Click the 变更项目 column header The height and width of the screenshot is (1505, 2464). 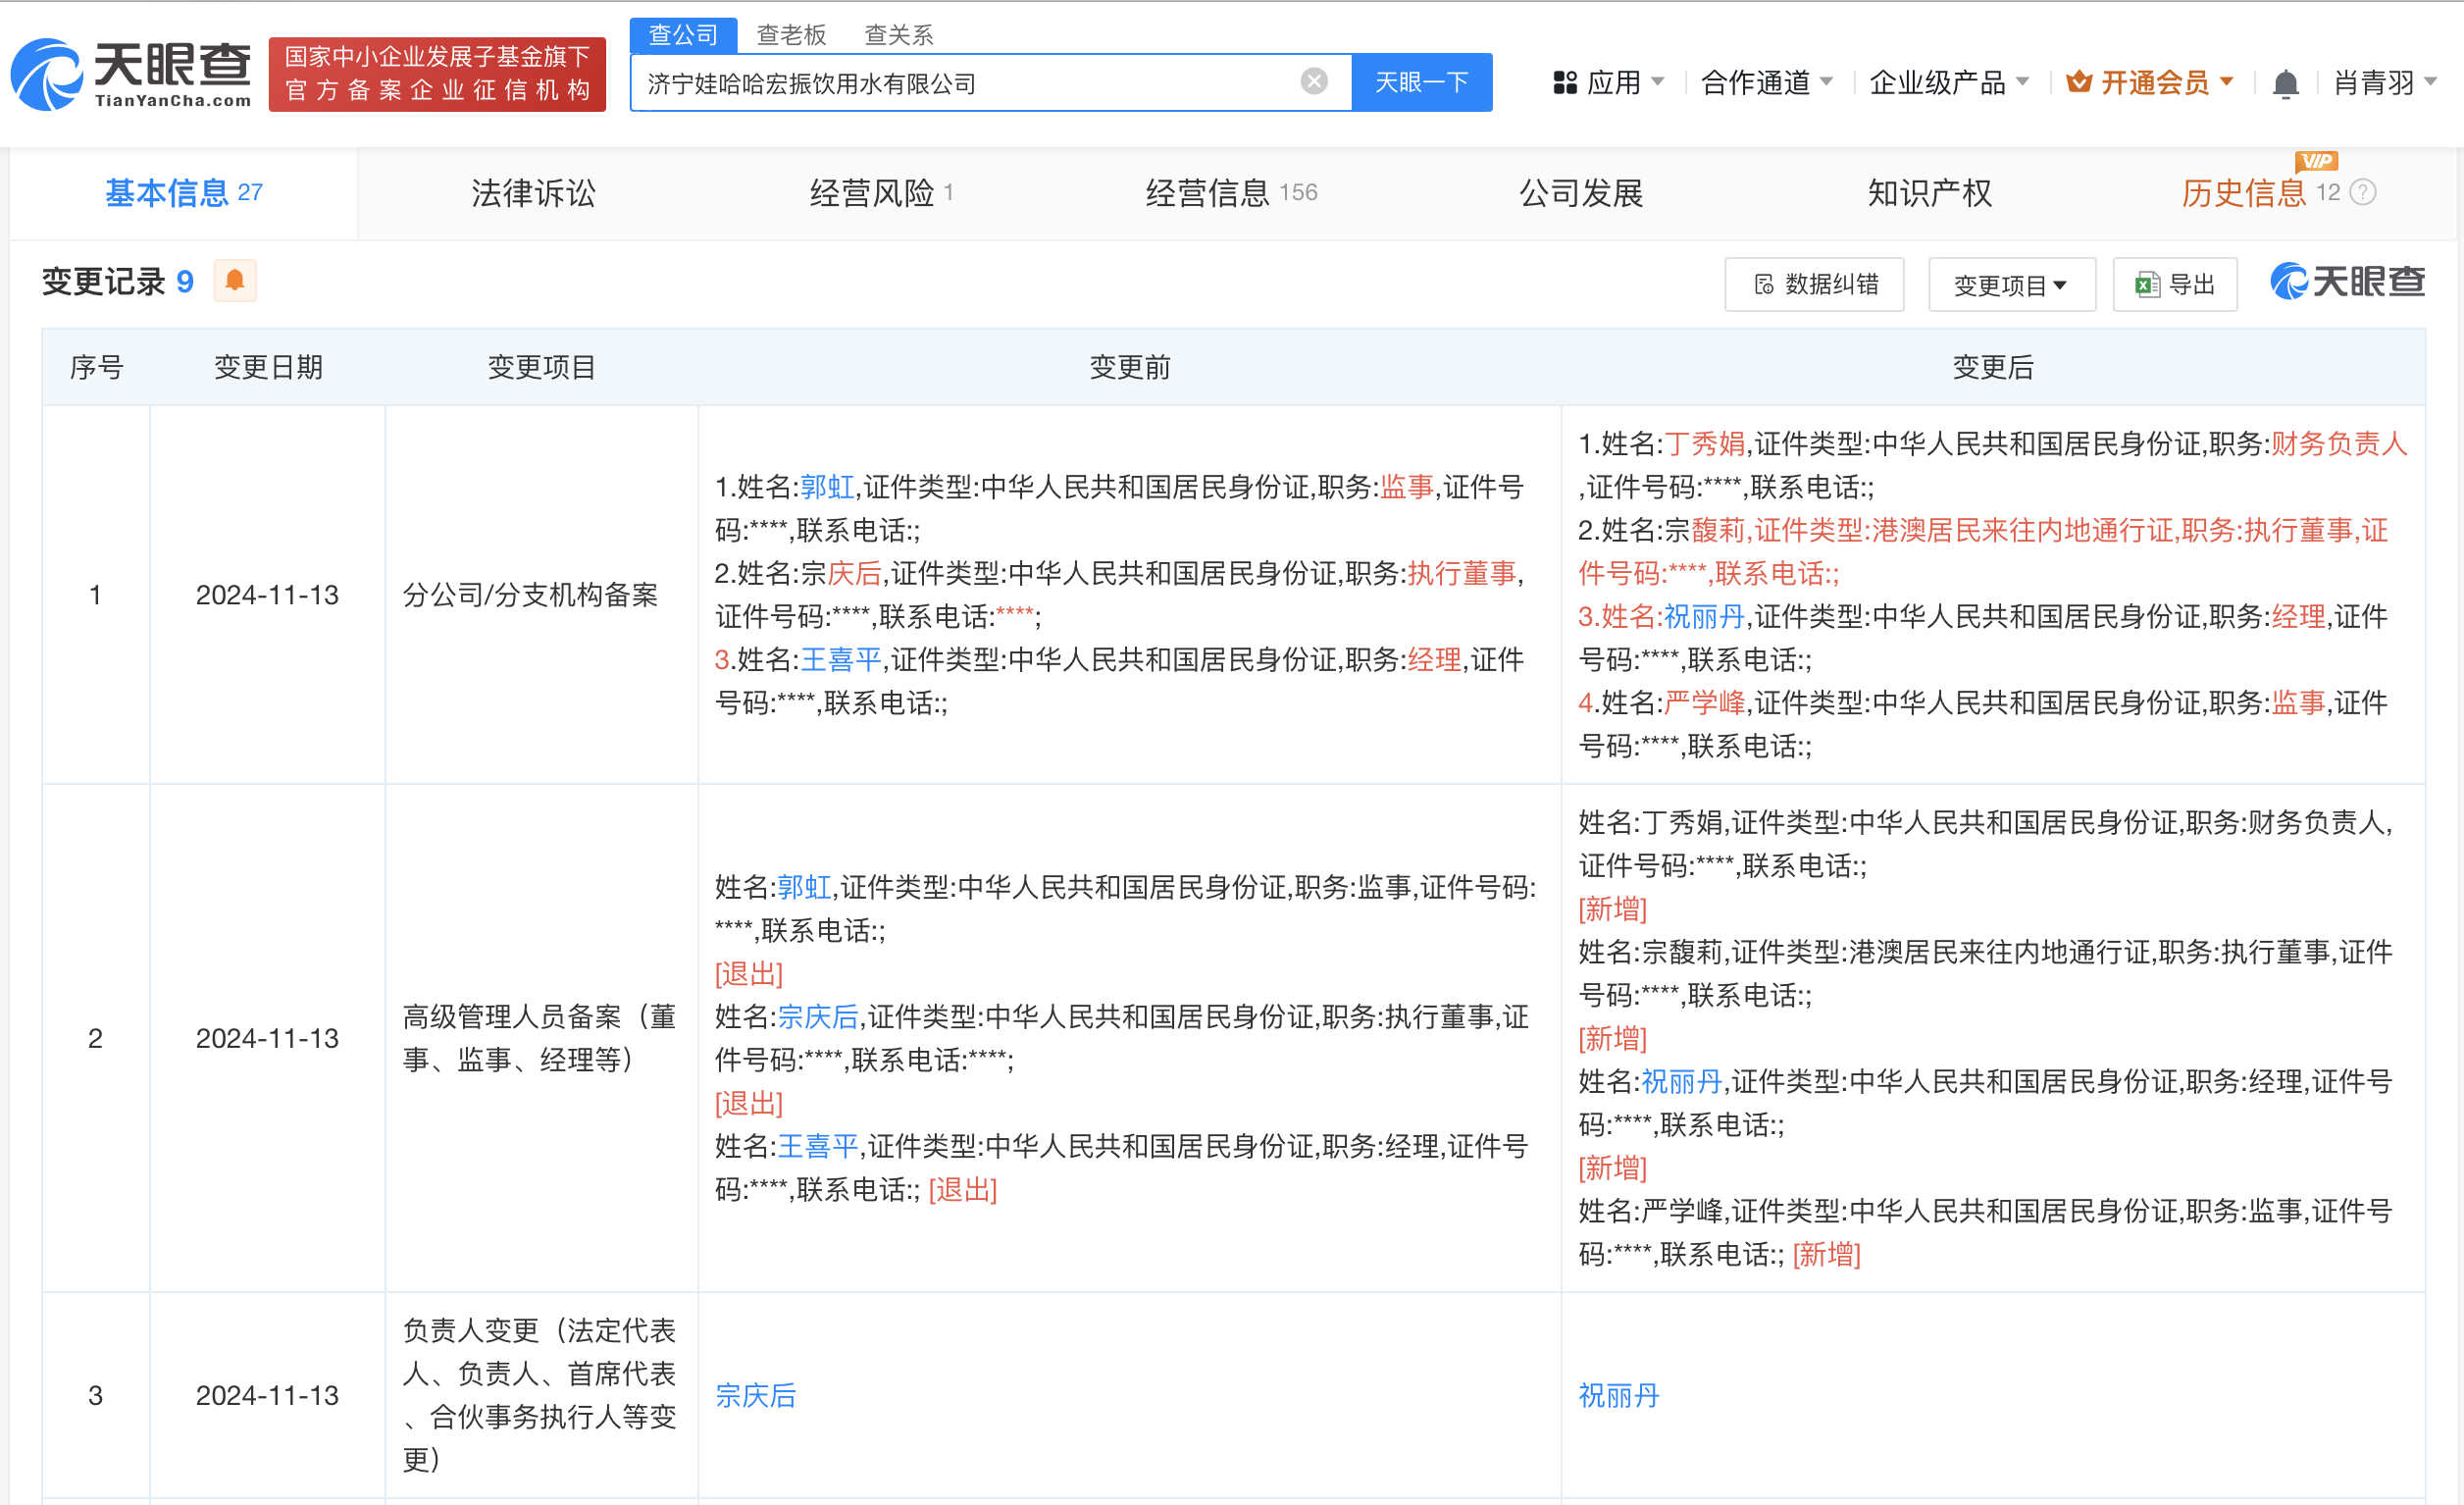541,367
